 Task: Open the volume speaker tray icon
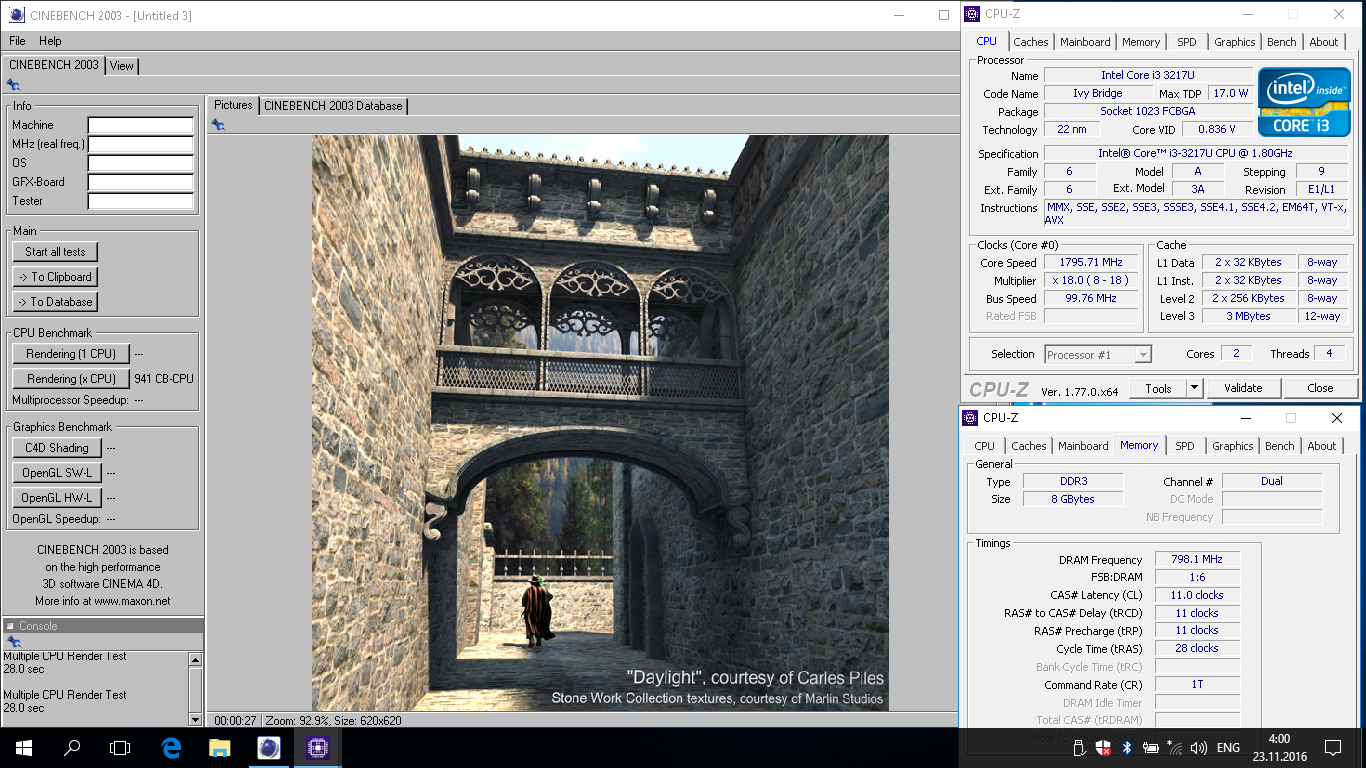1199,748
